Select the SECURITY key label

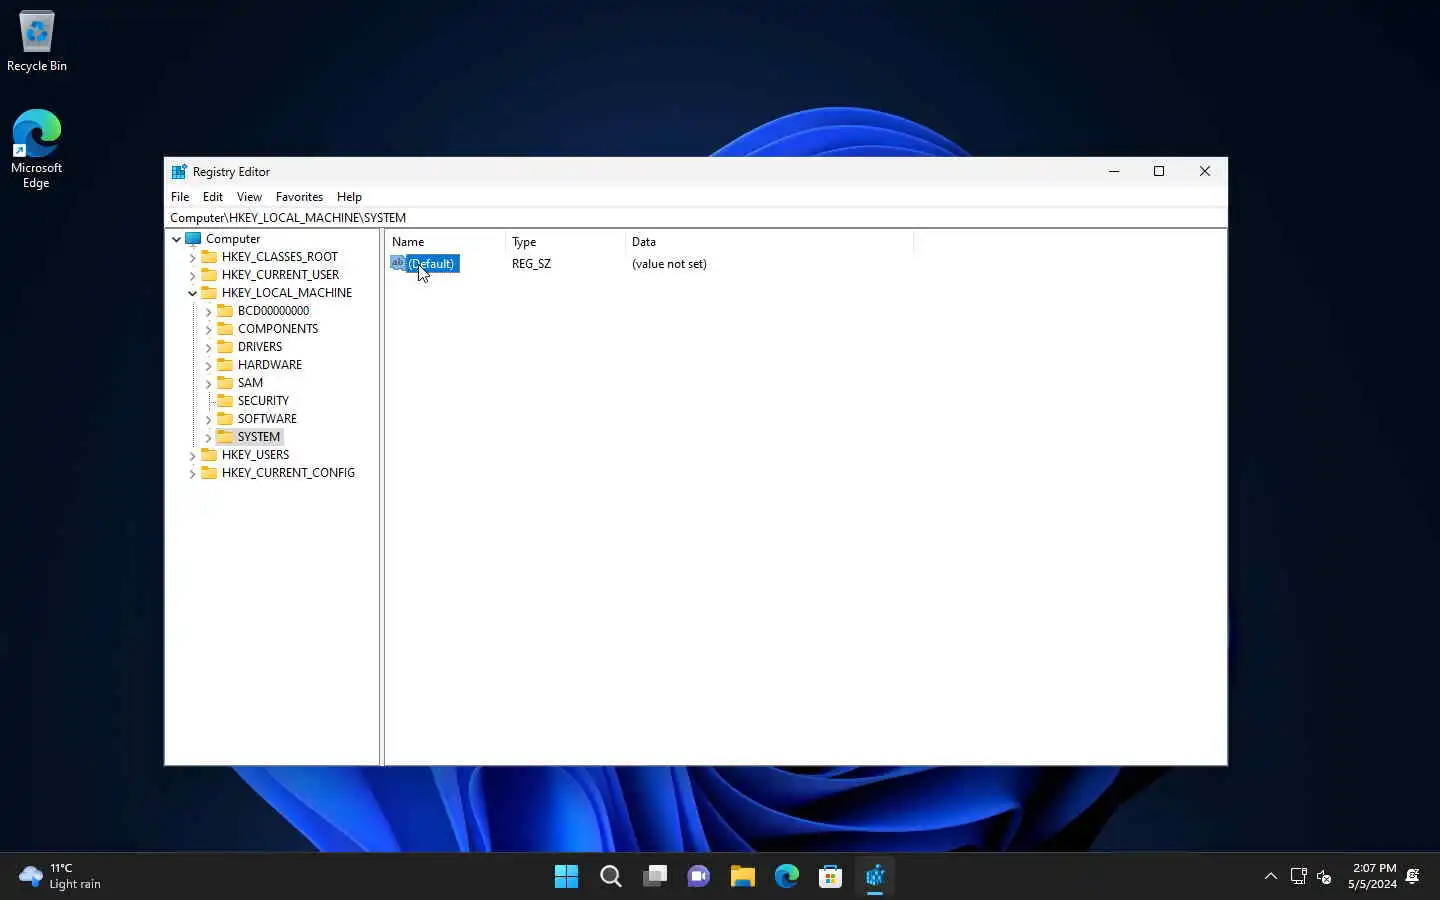click(263, 401)
